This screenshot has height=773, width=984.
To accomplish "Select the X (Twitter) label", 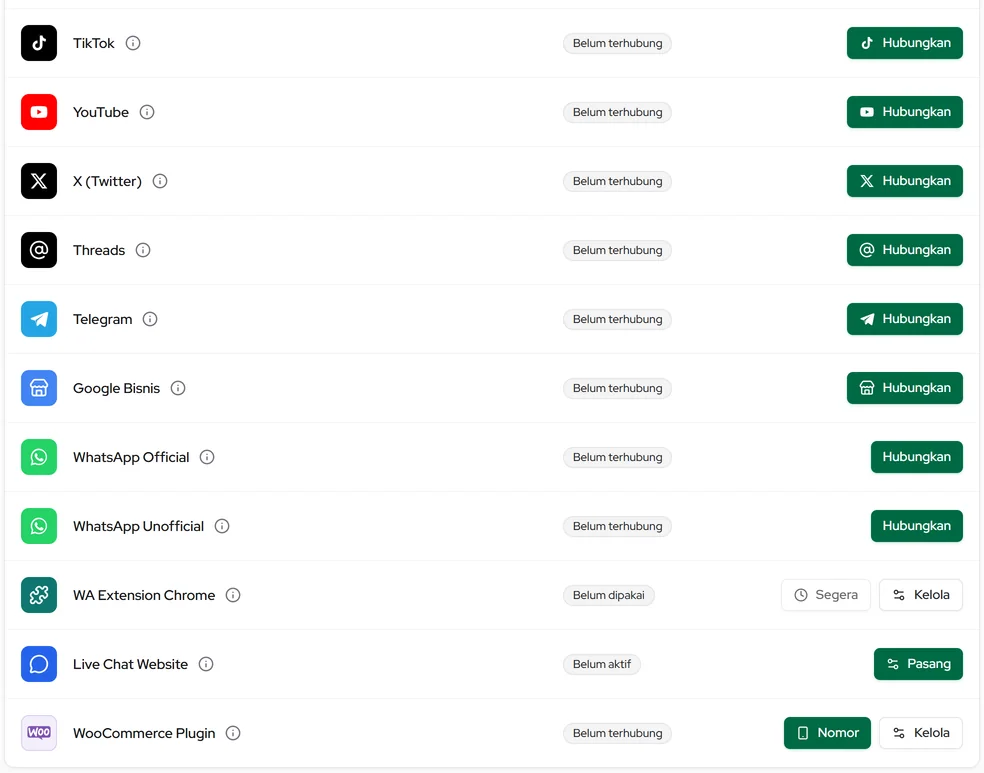I will click(x=107, y=181).
